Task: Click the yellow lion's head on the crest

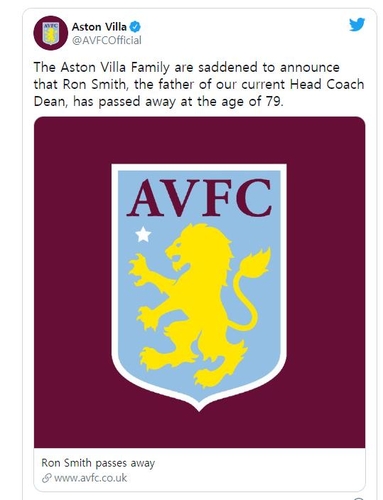Action: 197,247
